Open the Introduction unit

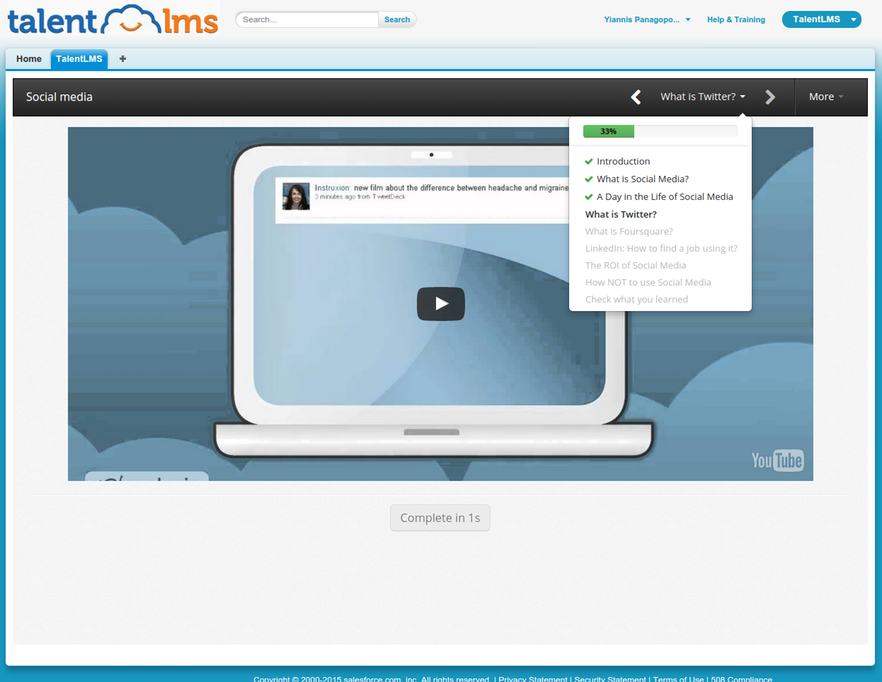tap(623, 161)
